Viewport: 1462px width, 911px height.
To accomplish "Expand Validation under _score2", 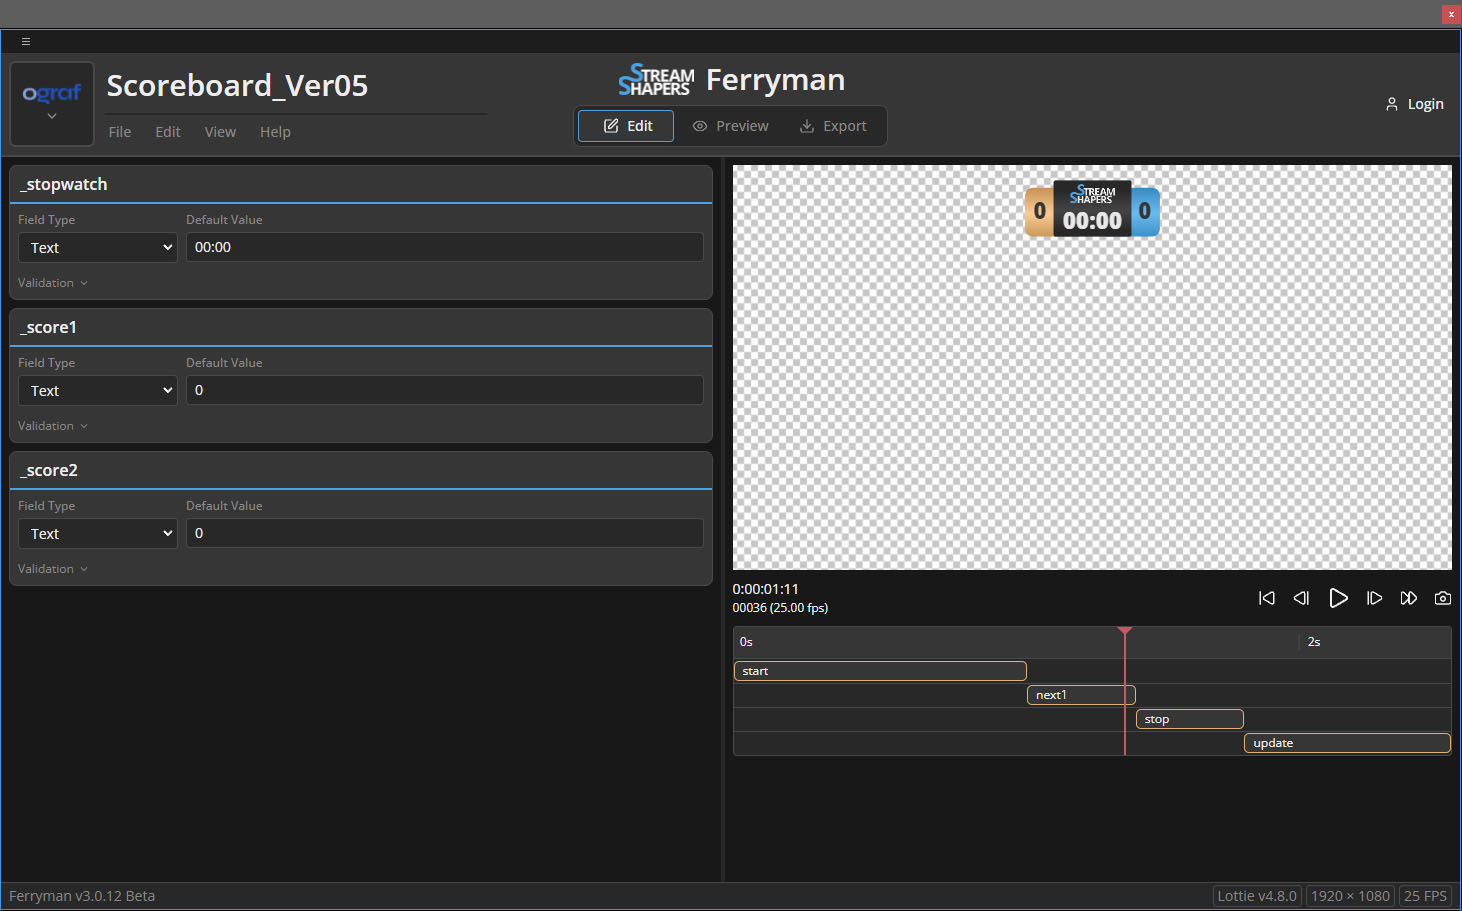I will click(53, 569).
